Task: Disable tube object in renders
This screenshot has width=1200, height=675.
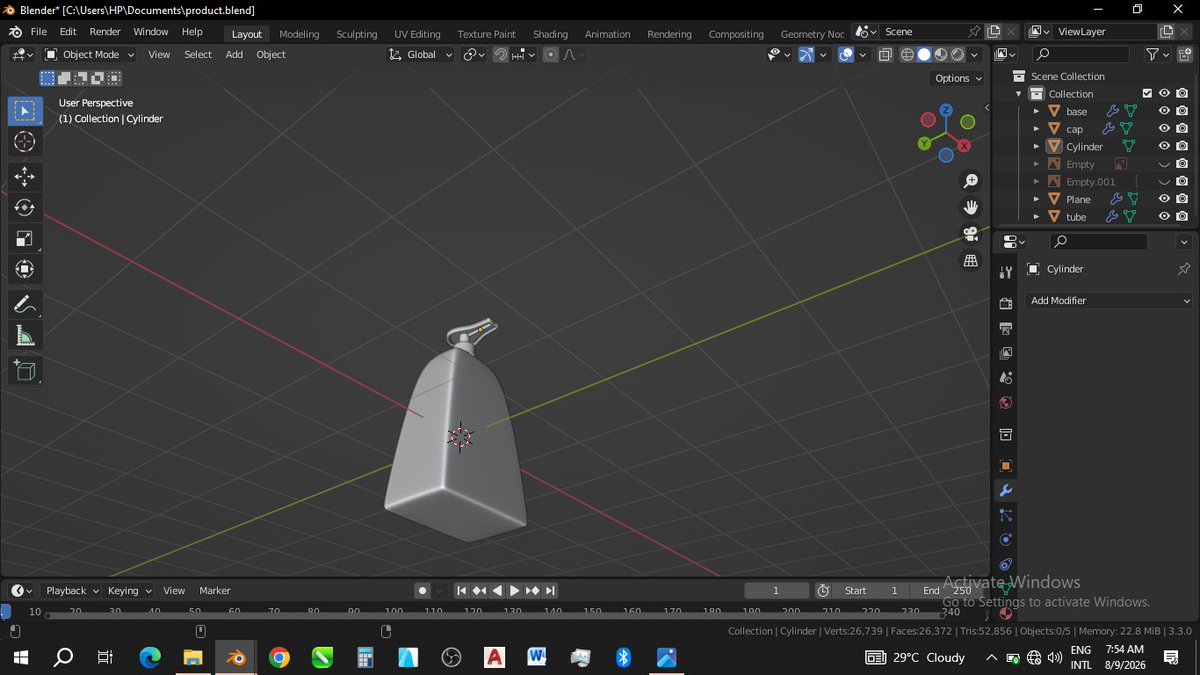Action: pos(1182,216)
